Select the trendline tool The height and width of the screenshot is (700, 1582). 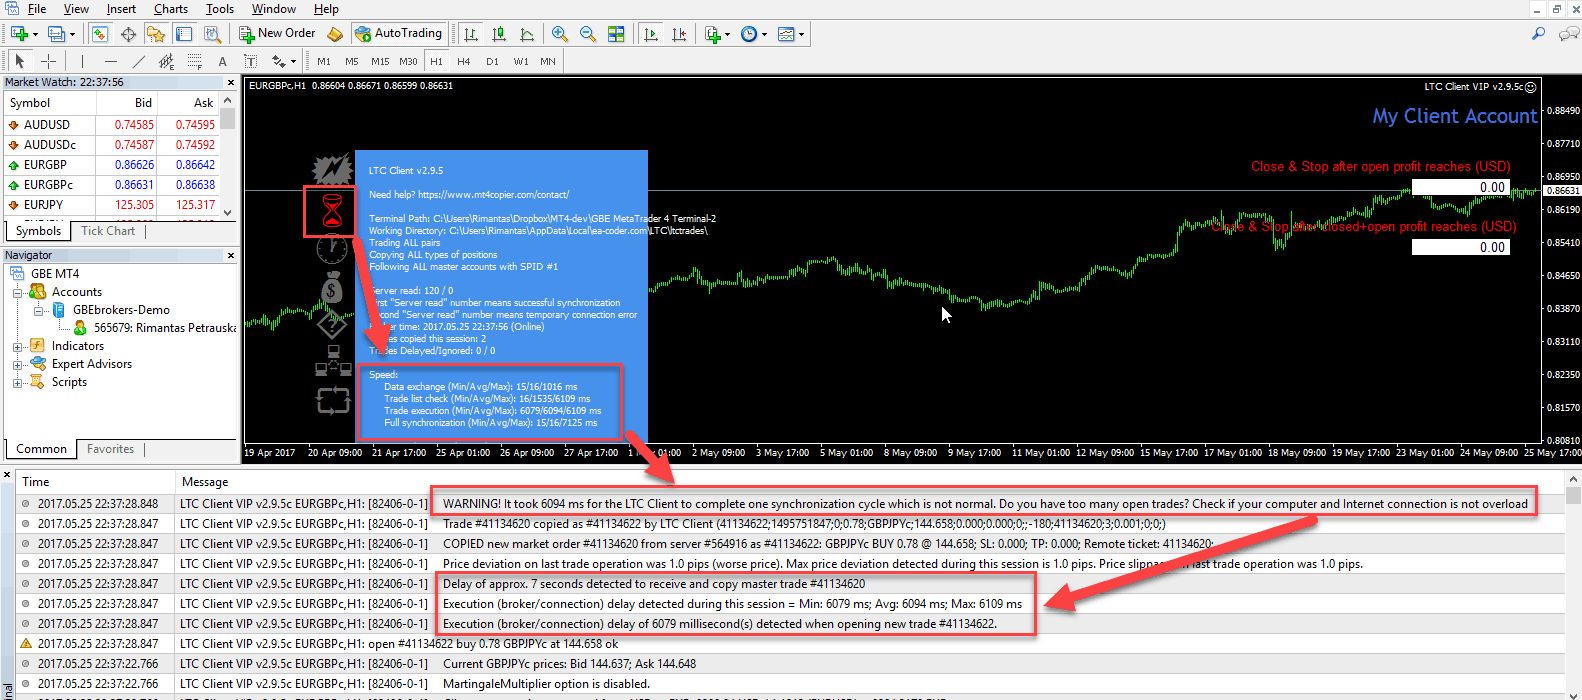coord(138,61)
